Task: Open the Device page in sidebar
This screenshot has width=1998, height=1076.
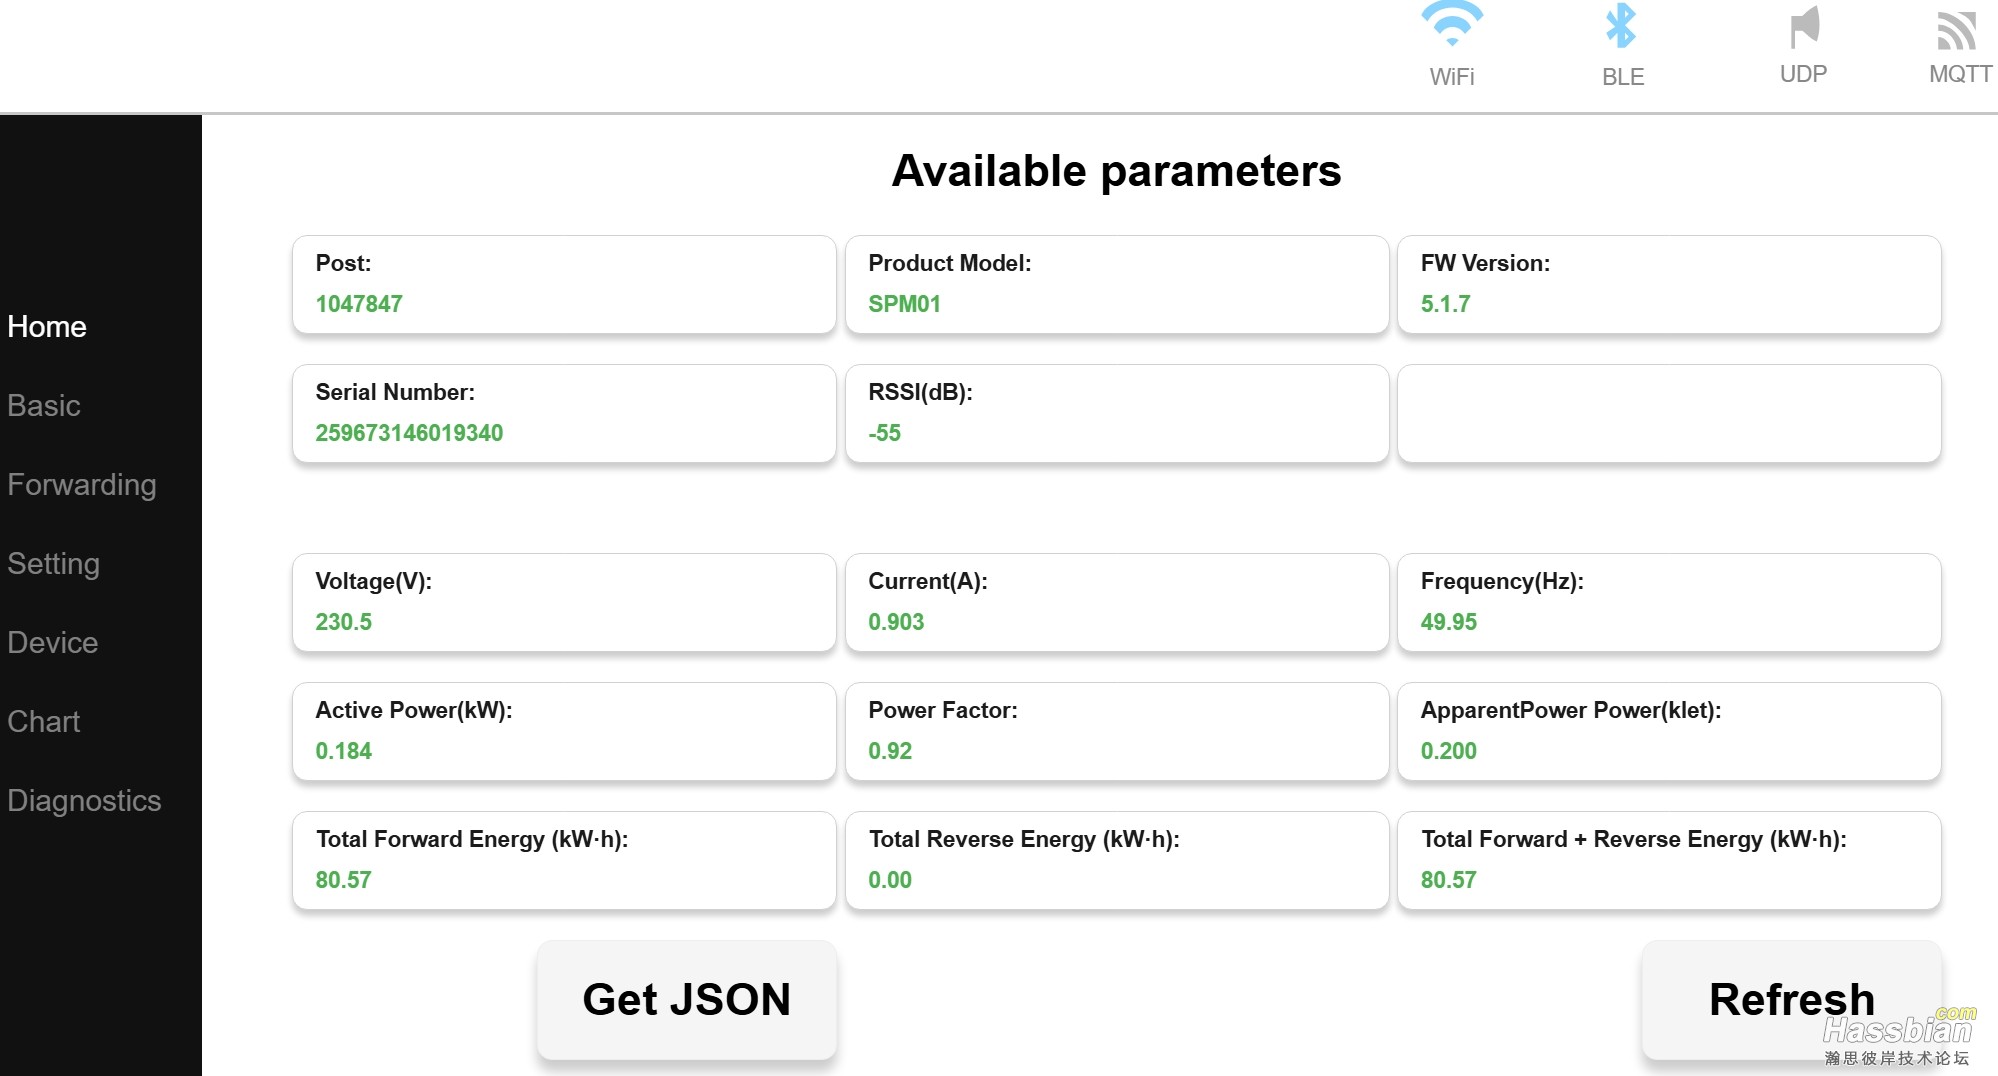Action: coord(53,643)
